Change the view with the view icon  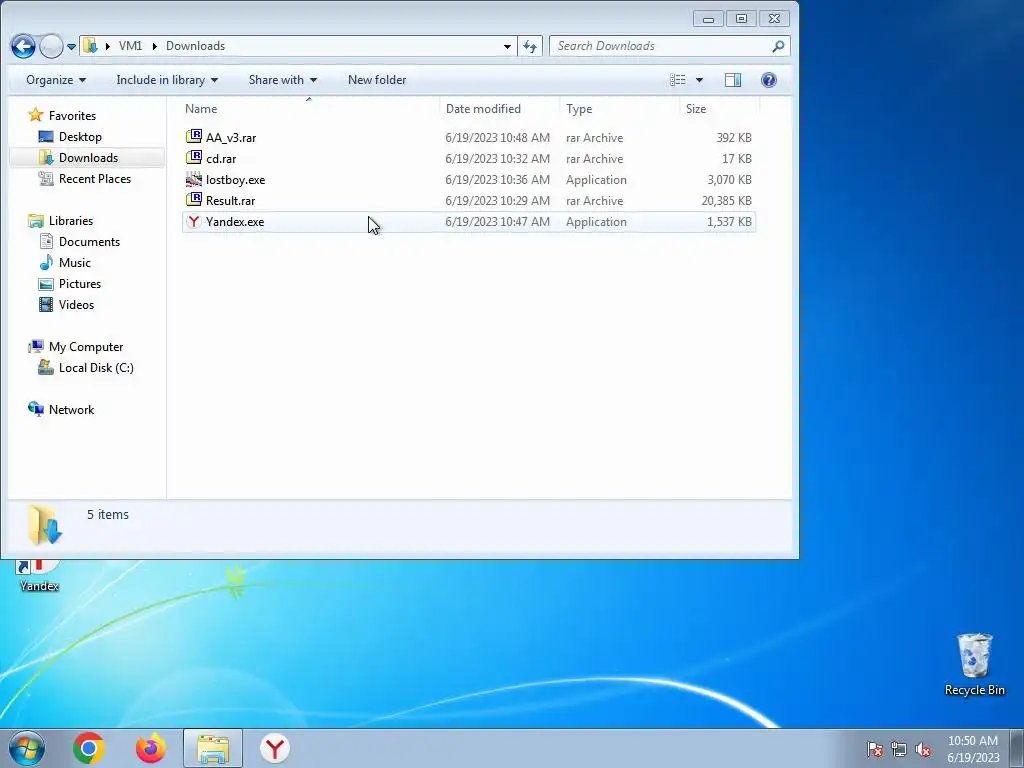(678, 80)
